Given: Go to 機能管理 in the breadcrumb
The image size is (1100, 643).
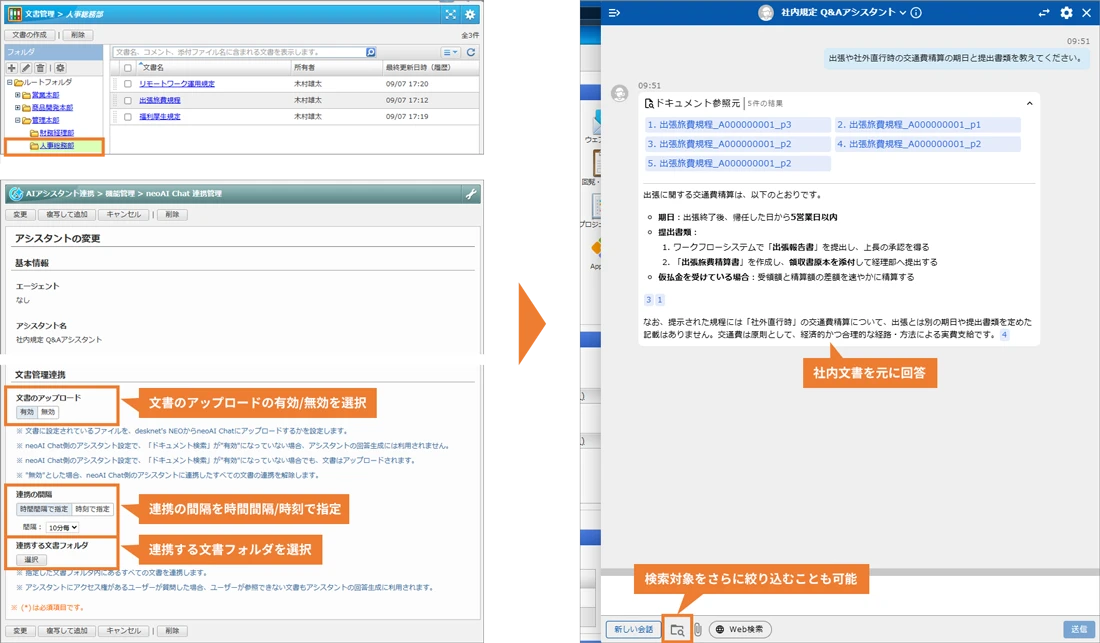Looking at the screenshot, I should [120, 194].
